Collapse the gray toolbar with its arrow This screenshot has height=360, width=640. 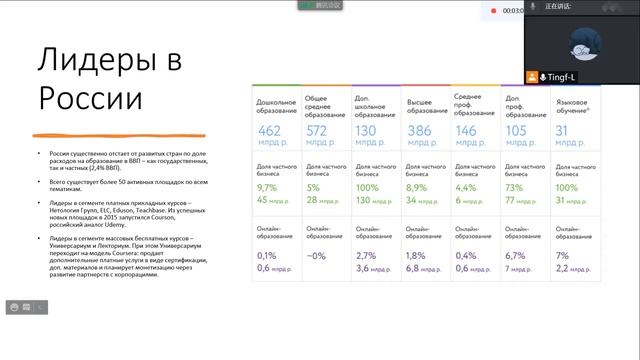[40, 307]
